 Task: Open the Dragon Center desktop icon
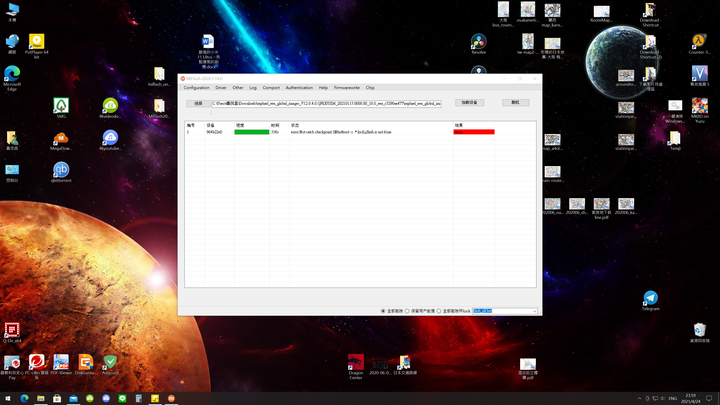356,366
